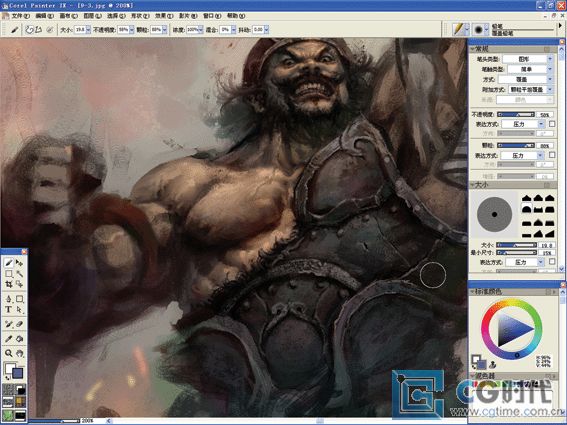Open the 文件 (File) menu
This screenshot has width=567, height=425.
coord(21,16)
